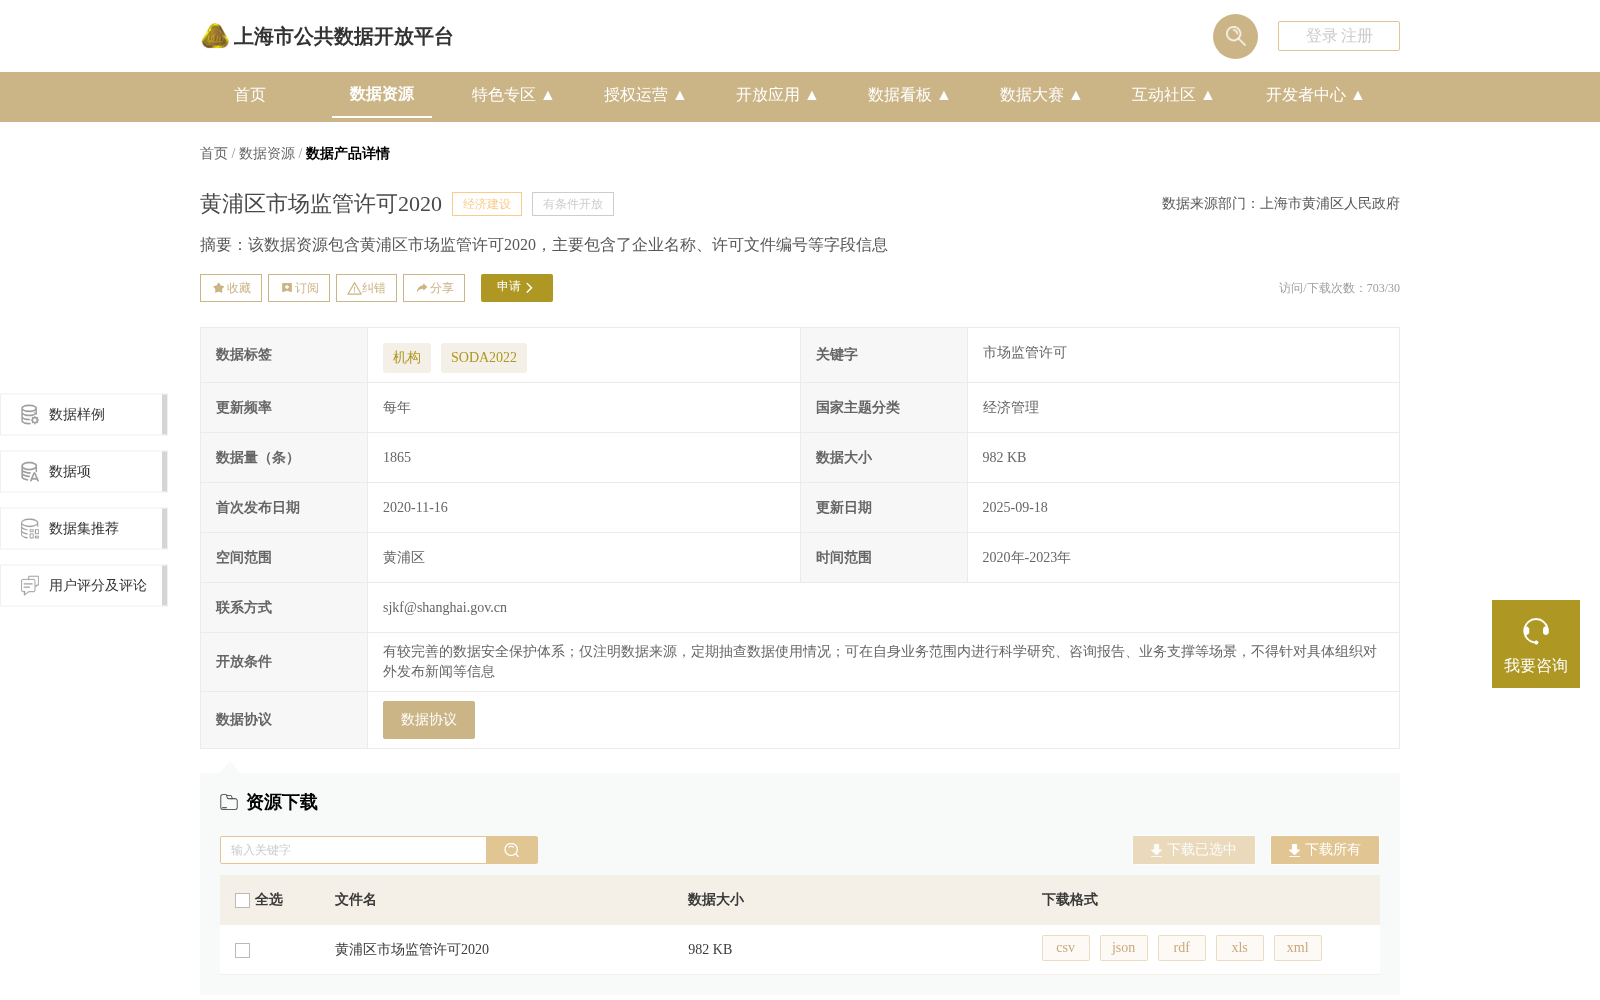Click the contact email sjkf@shanghai.gov.cn
The width and height of the screenshot is (1600, 1000).
tap(445, 607)
